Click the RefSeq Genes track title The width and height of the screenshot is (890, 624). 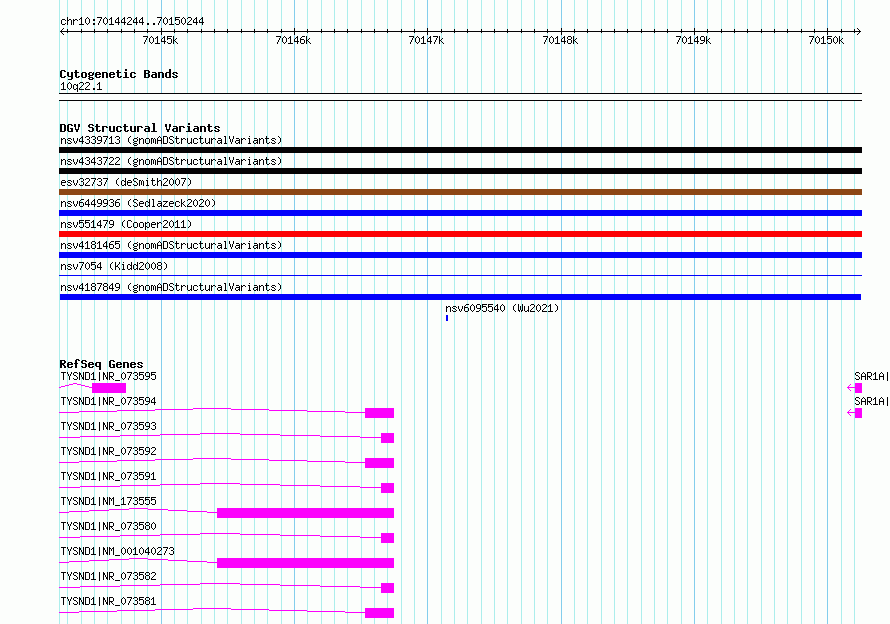(x=101, y=365)
